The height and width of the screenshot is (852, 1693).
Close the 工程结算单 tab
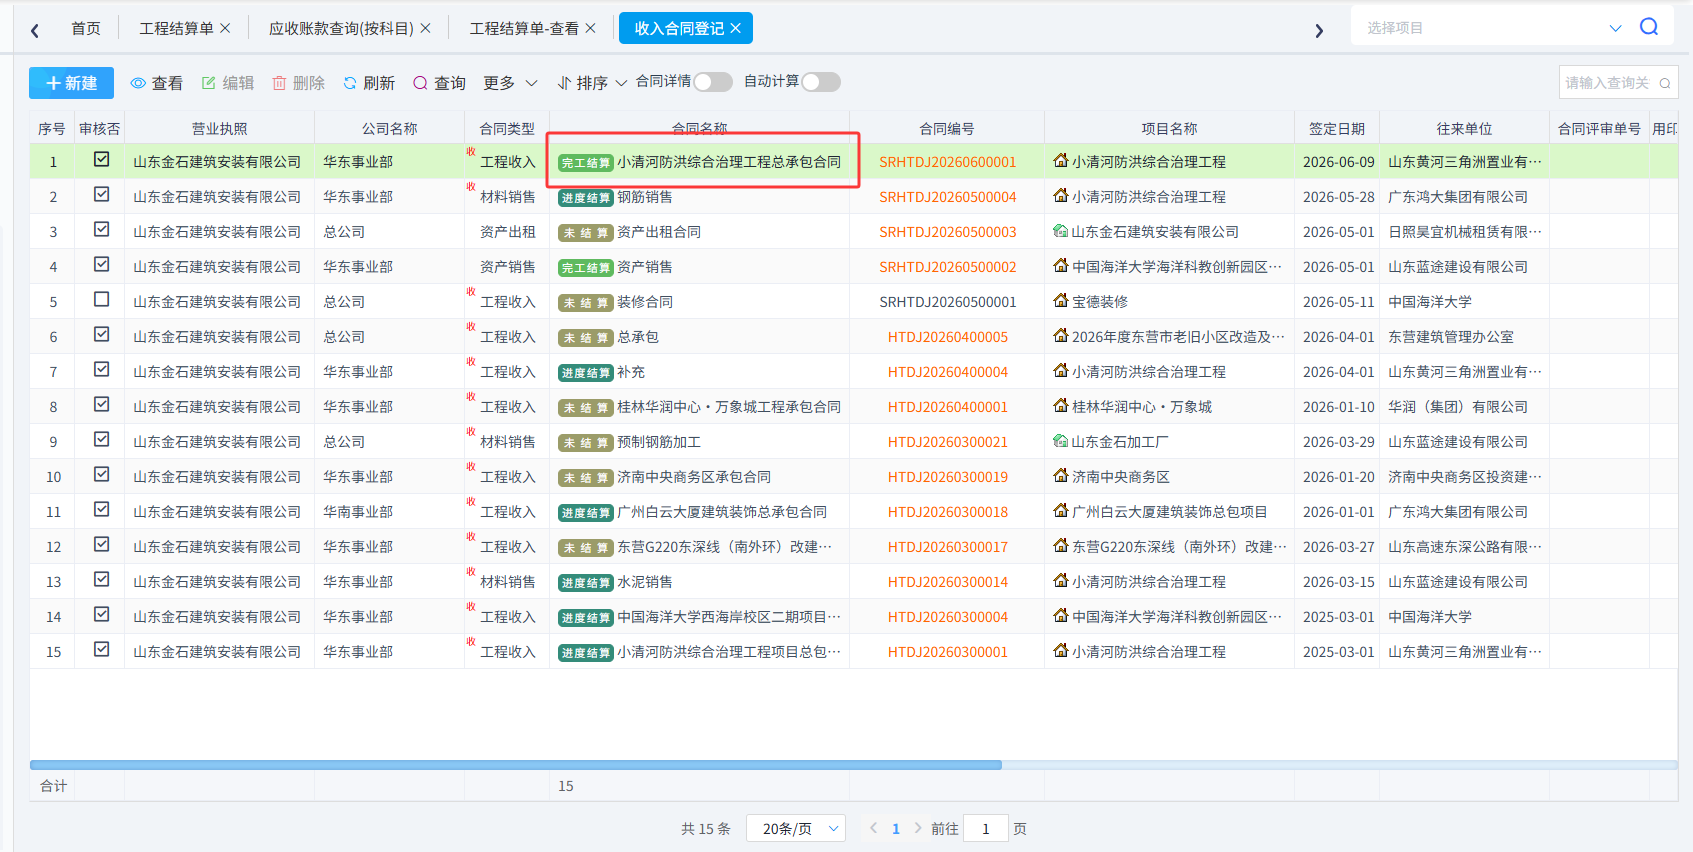(x=225, y=28)
